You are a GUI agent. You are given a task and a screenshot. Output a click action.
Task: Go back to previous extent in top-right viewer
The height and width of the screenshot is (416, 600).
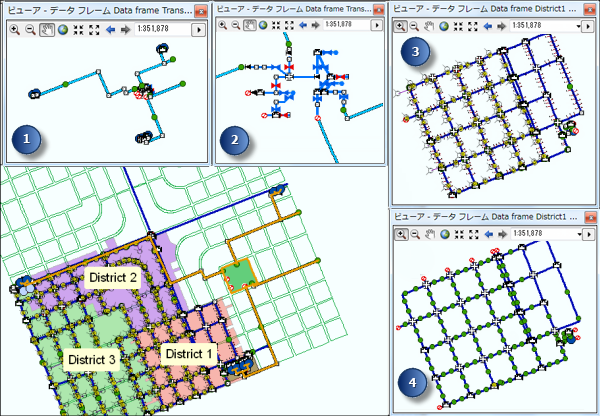[x=488, y=26]
